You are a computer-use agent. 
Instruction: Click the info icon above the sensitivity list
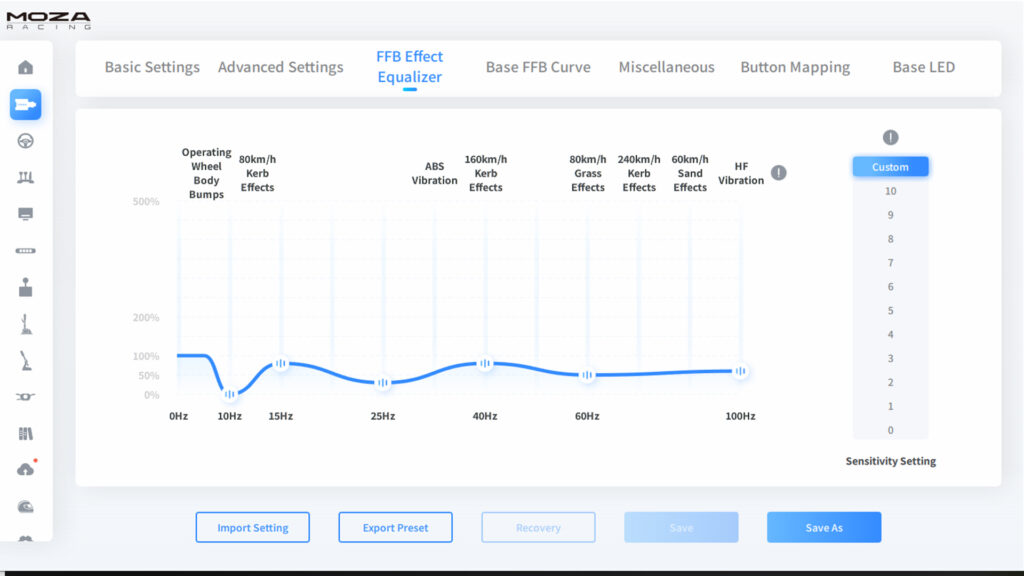(x=889, y=137)
